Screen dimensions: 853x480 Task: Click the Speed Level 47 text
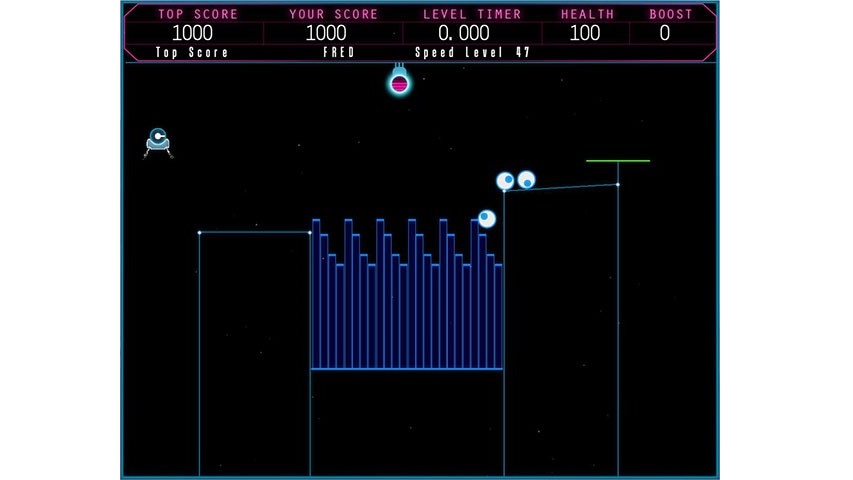pos(472,52)
